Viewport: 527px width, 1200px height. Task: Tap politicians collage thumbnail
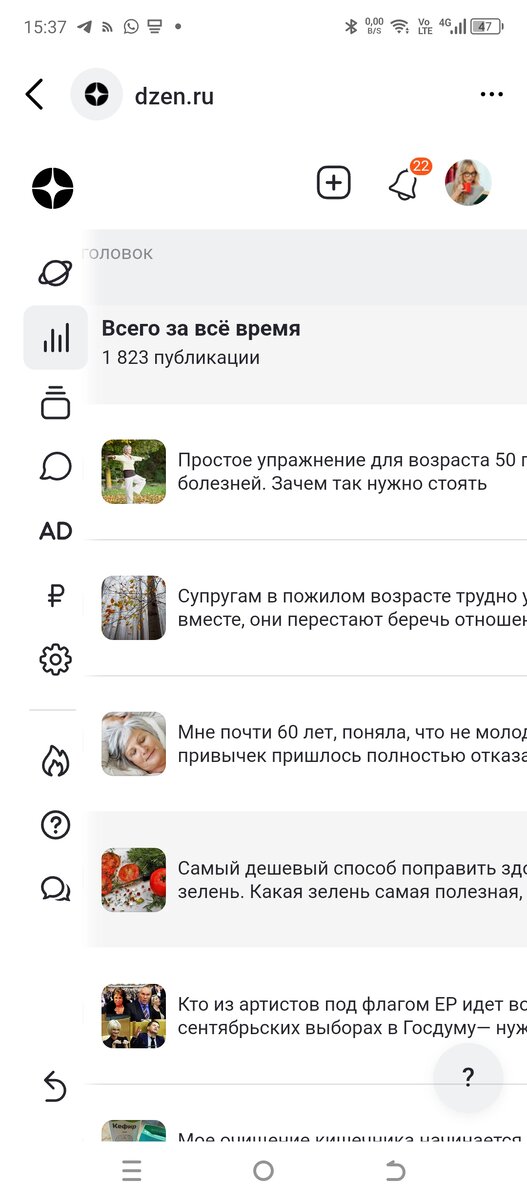click(x=134, y=1016)
